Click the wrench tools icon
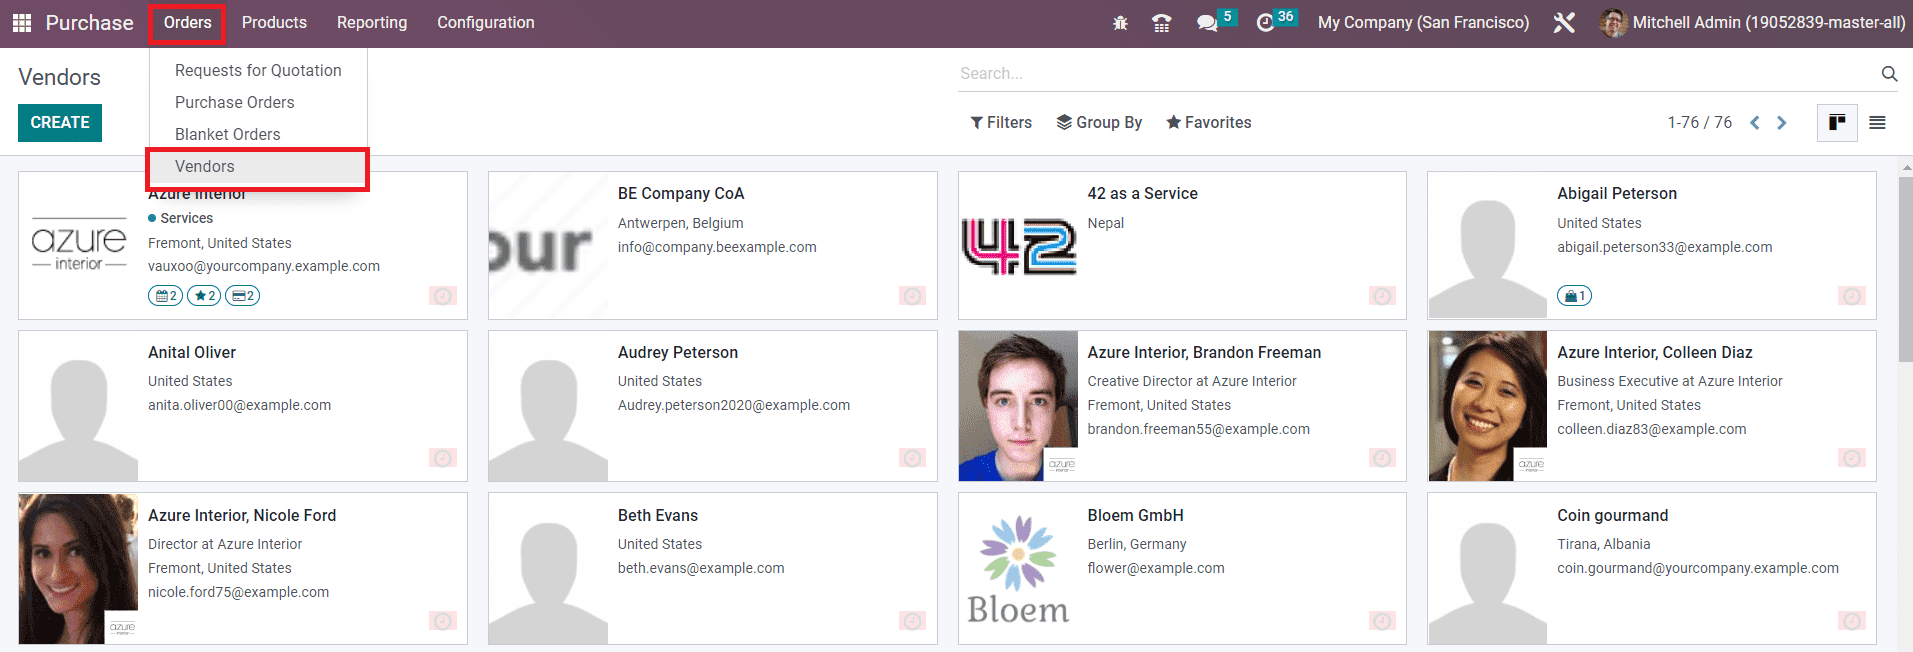This screenshot has width=1913, height=652. (x=1564, y=23)
